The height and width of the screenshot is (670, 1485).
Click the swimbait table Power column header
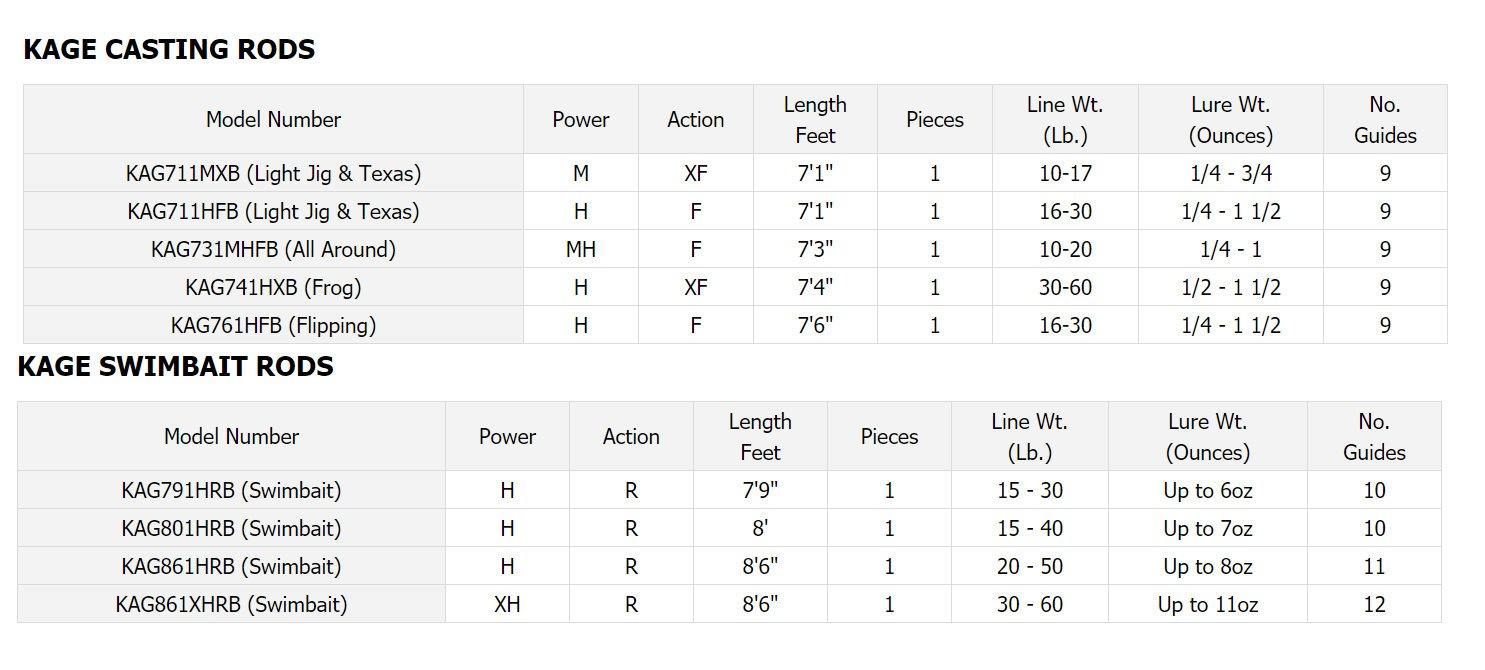[507, 436]
